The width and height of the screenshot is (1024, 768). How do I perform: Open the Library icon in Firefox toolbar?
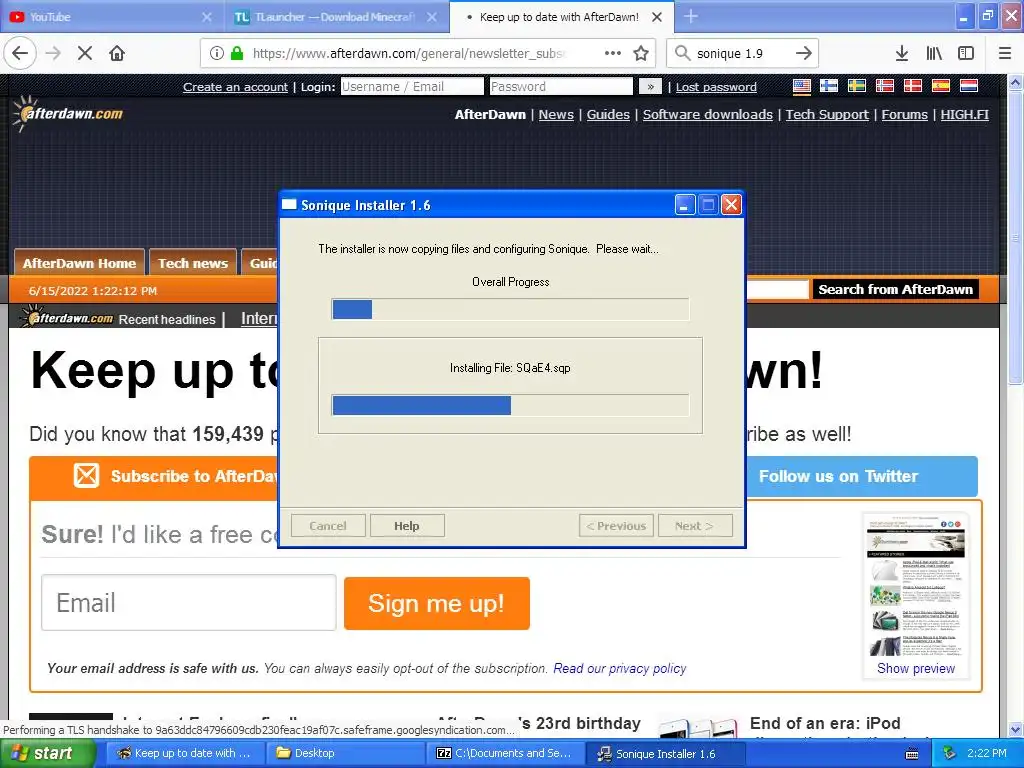tap(934, 53)
